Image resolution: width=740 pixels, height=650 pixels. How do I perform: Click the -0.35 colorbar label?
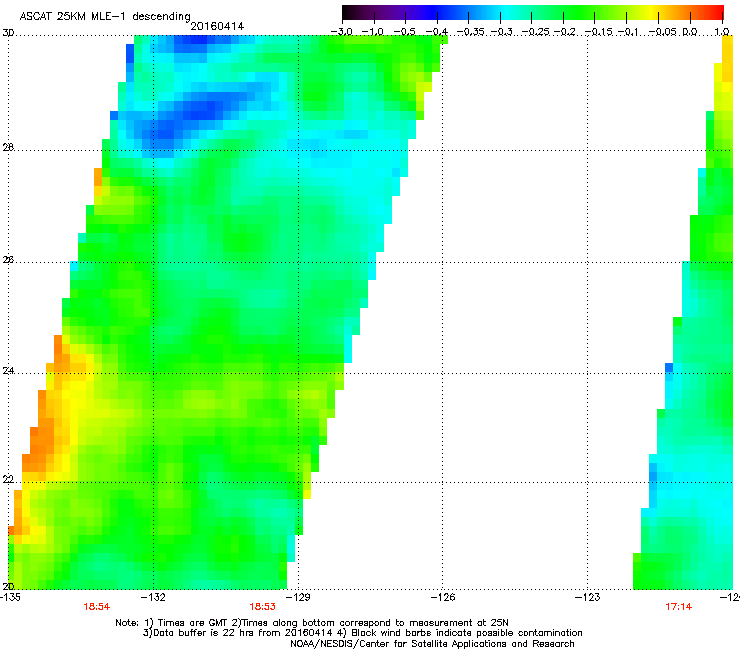(471, 32)
